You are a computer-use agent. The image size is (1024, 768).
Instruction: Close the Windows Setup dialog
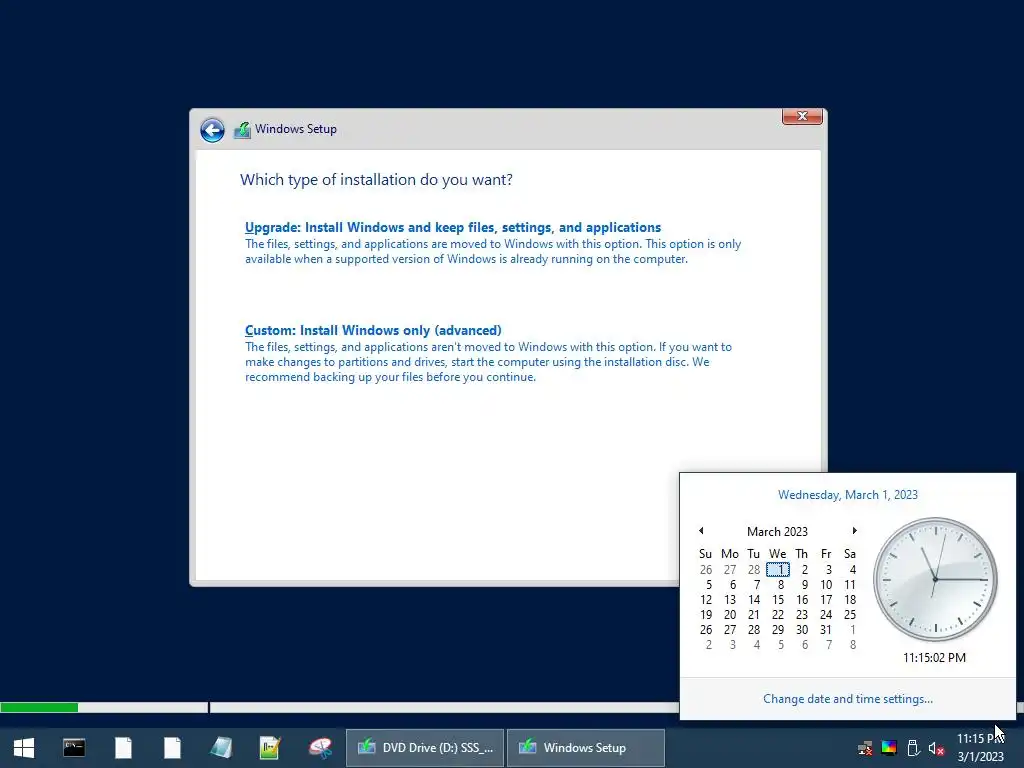click(802, 116)
